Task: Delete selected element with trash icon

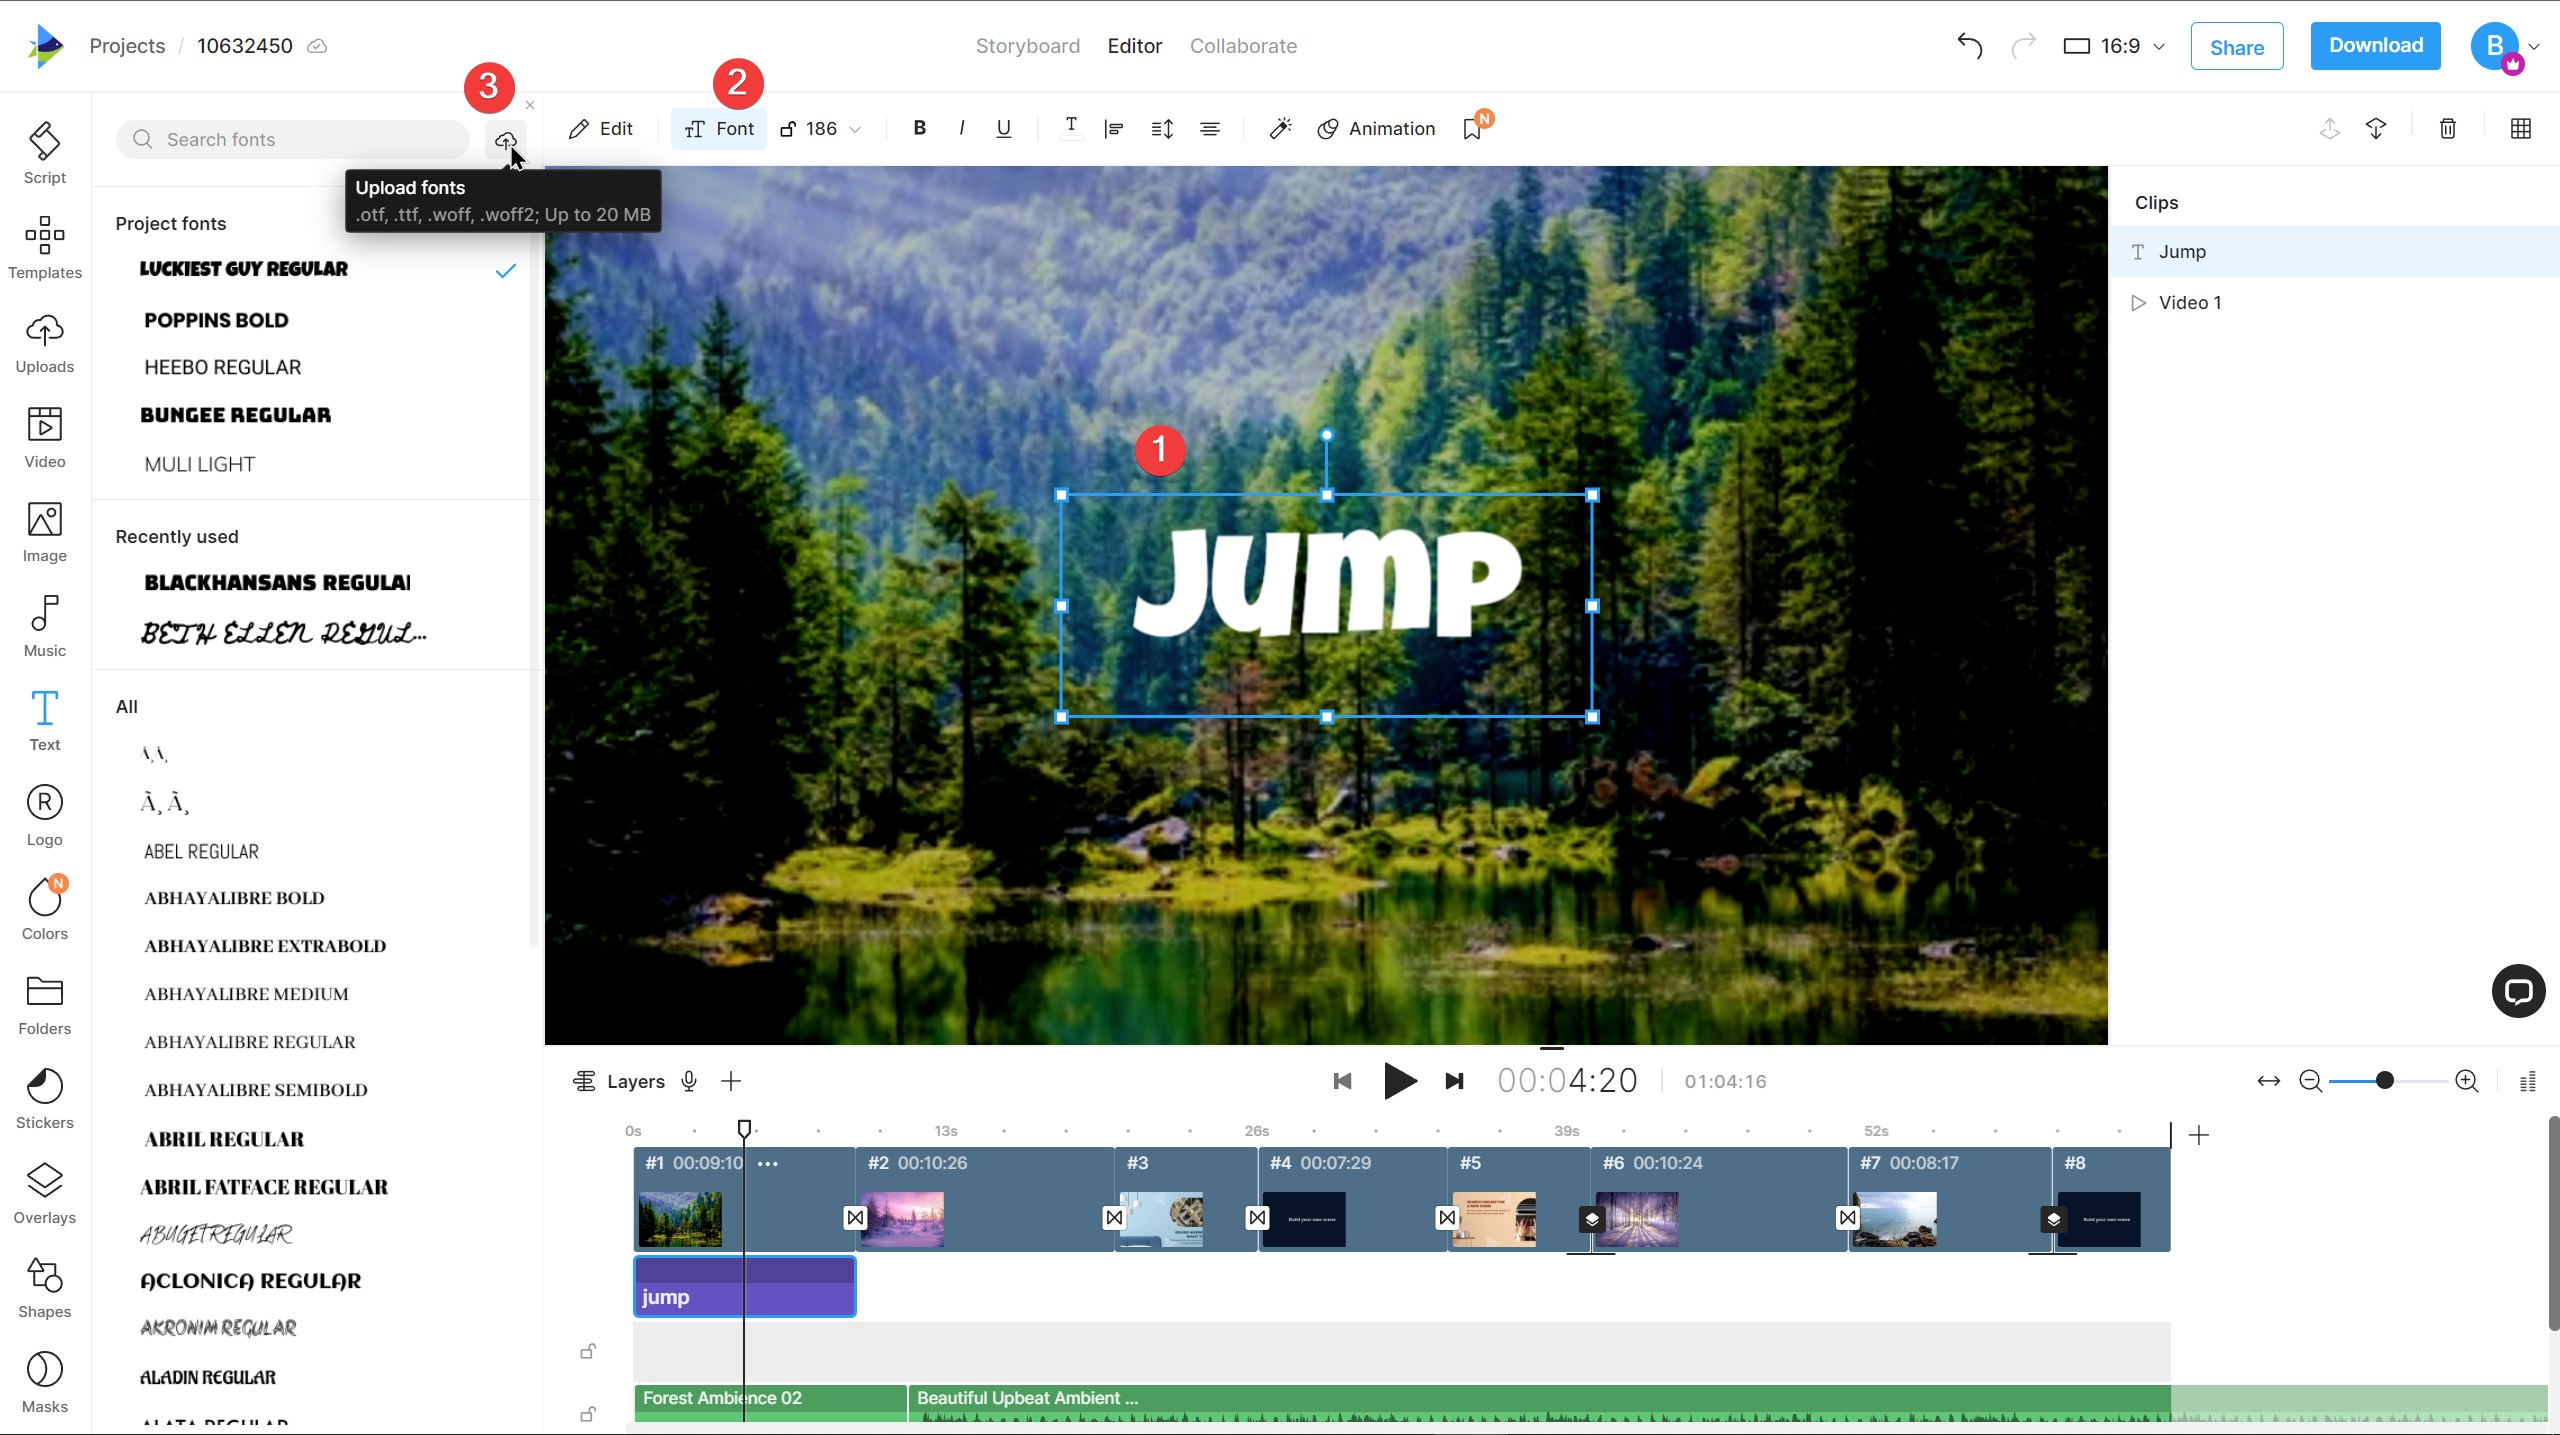Action: (2447, 129)
